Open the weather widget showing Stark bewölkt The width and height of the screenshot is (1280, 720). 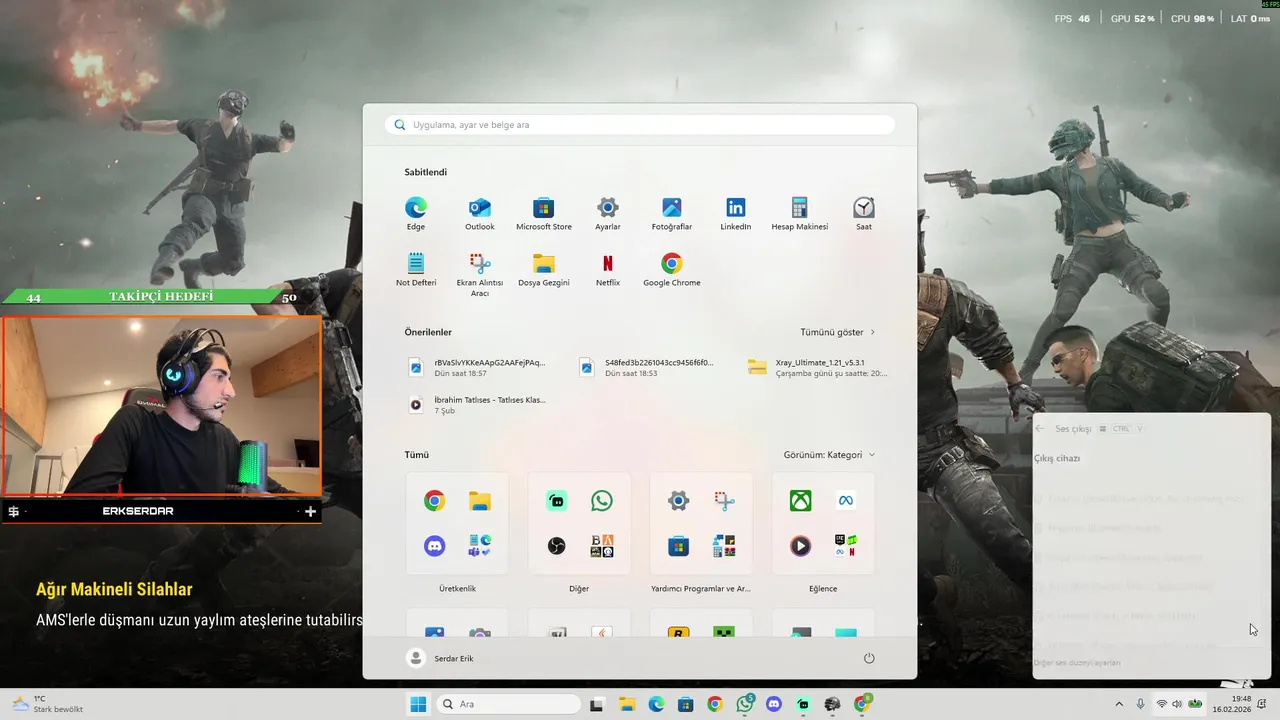[x=47, y=704]
